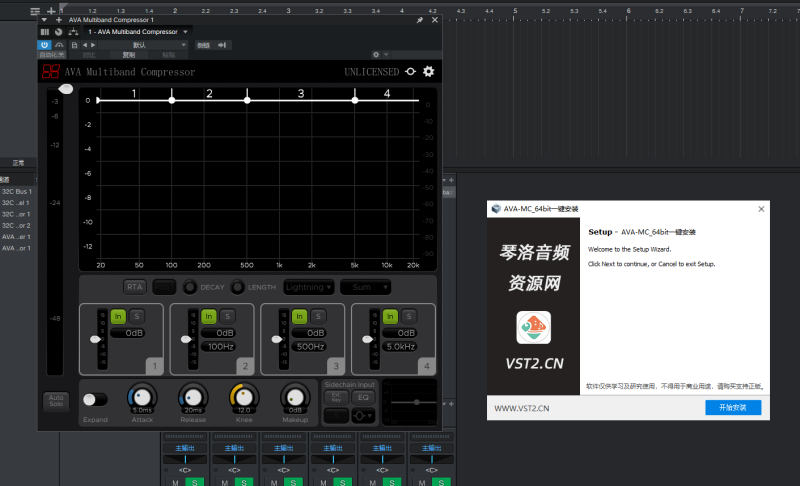
Task: Select the band 1 number tab
Action: [x=155, y=366]
